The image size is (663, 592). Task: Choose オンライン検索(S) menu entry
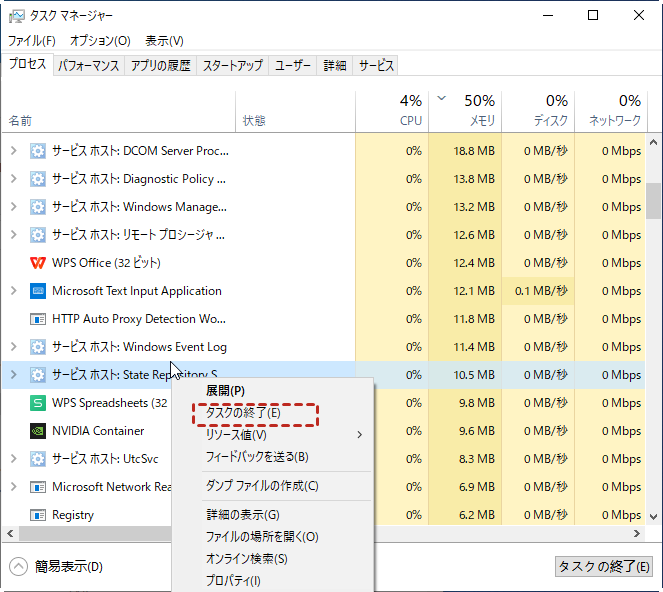coord(273,559)
